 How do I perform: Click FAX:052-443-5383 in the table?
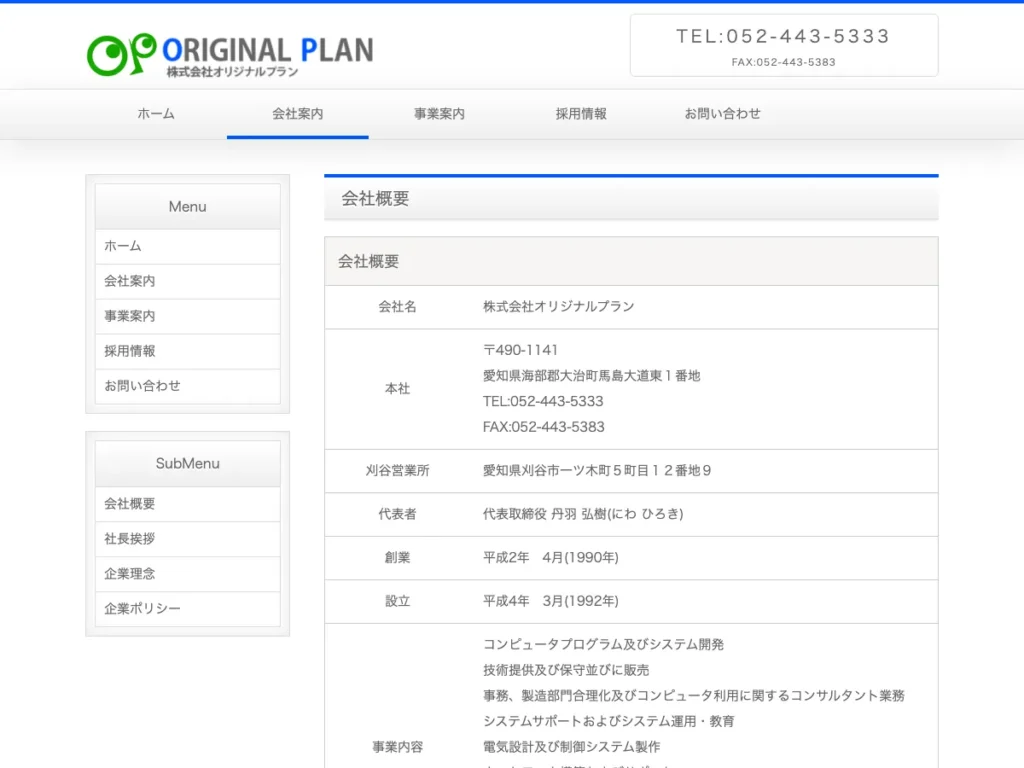(x=544, y=427)
